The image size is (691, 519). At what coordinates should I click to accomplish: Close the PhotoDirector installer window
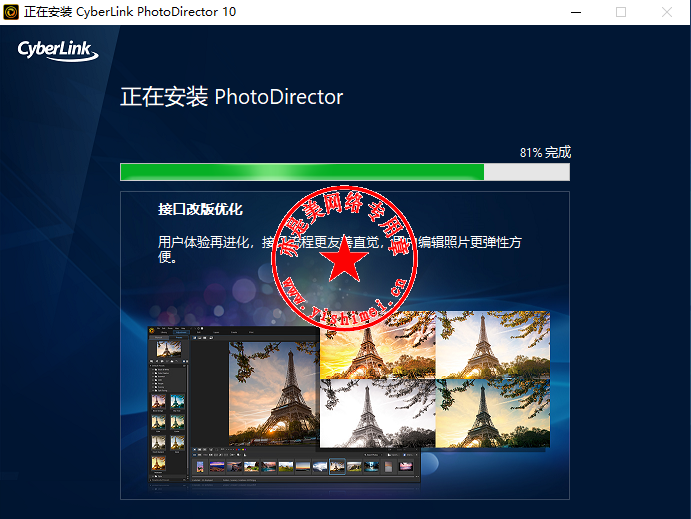pyautogui.click(x=667, y=12)
